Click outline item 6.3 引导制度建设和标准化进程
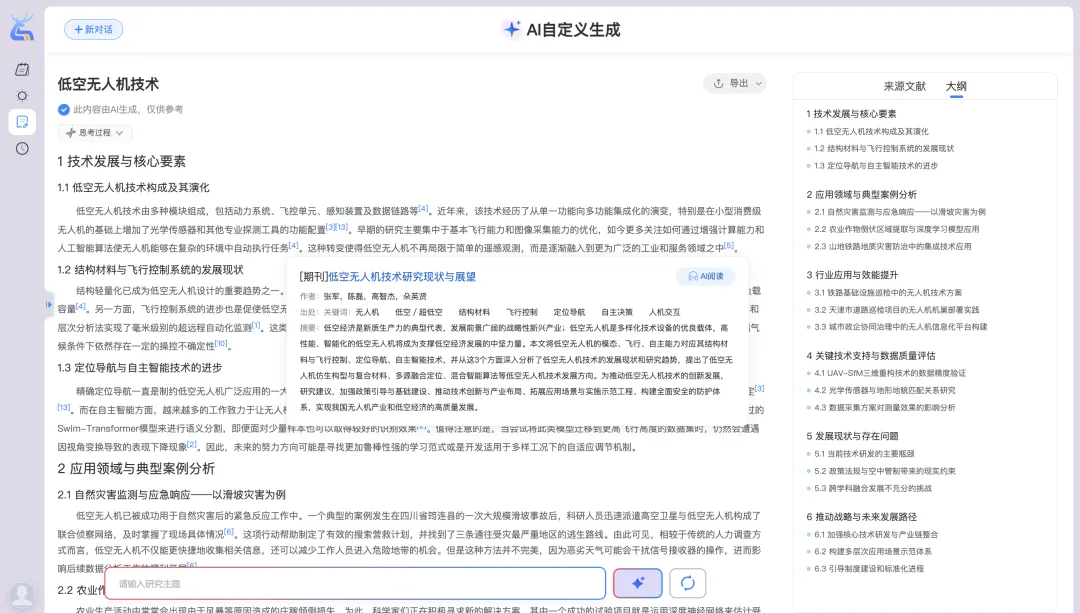 [868, 568]
